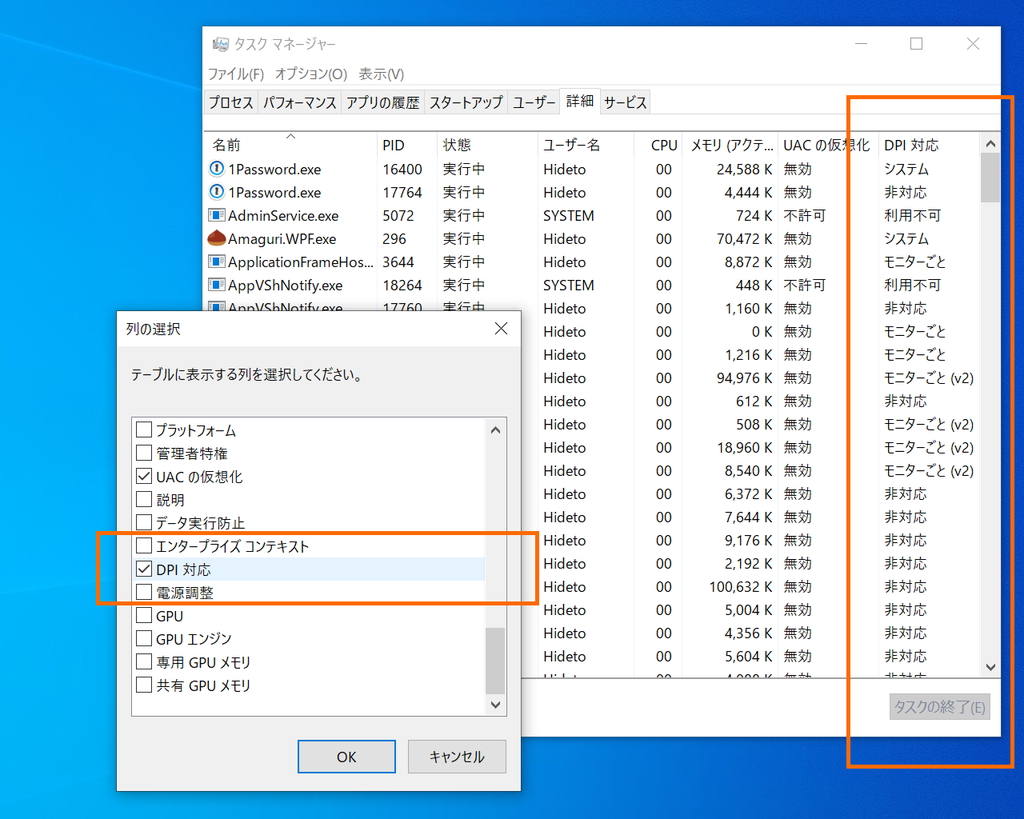Click the キャンセル button
This screenshot has width=1024, height=819.
[457, 756]
